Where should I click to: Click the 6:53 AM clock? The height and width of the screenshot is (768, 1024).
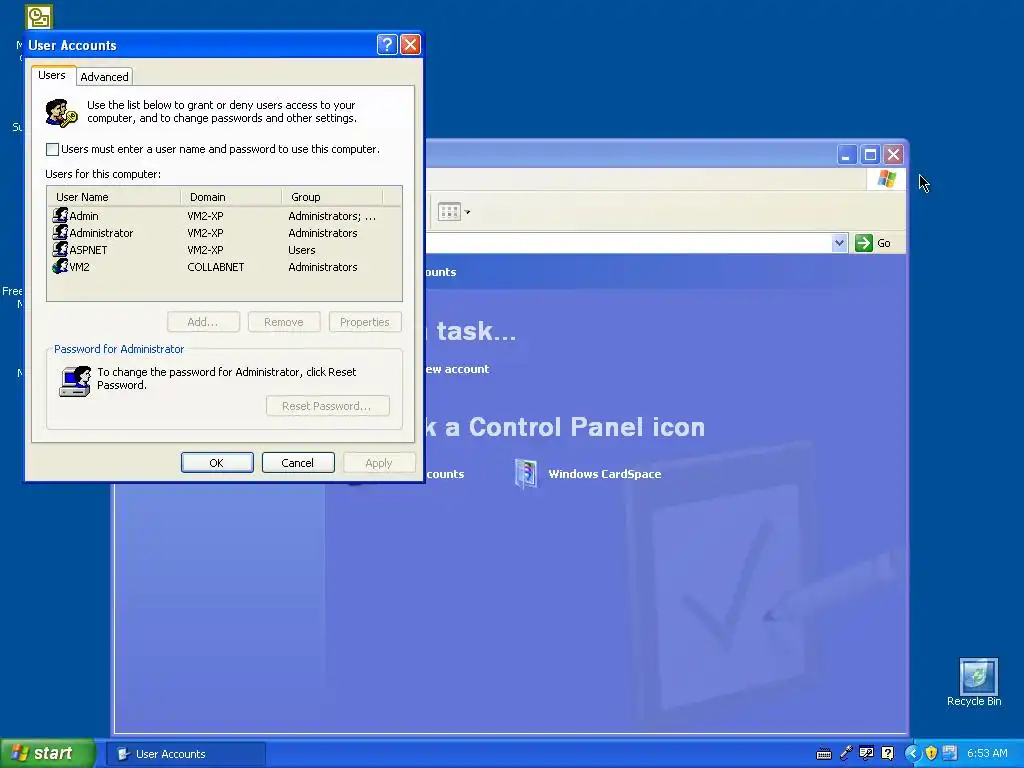click(987, 754)
